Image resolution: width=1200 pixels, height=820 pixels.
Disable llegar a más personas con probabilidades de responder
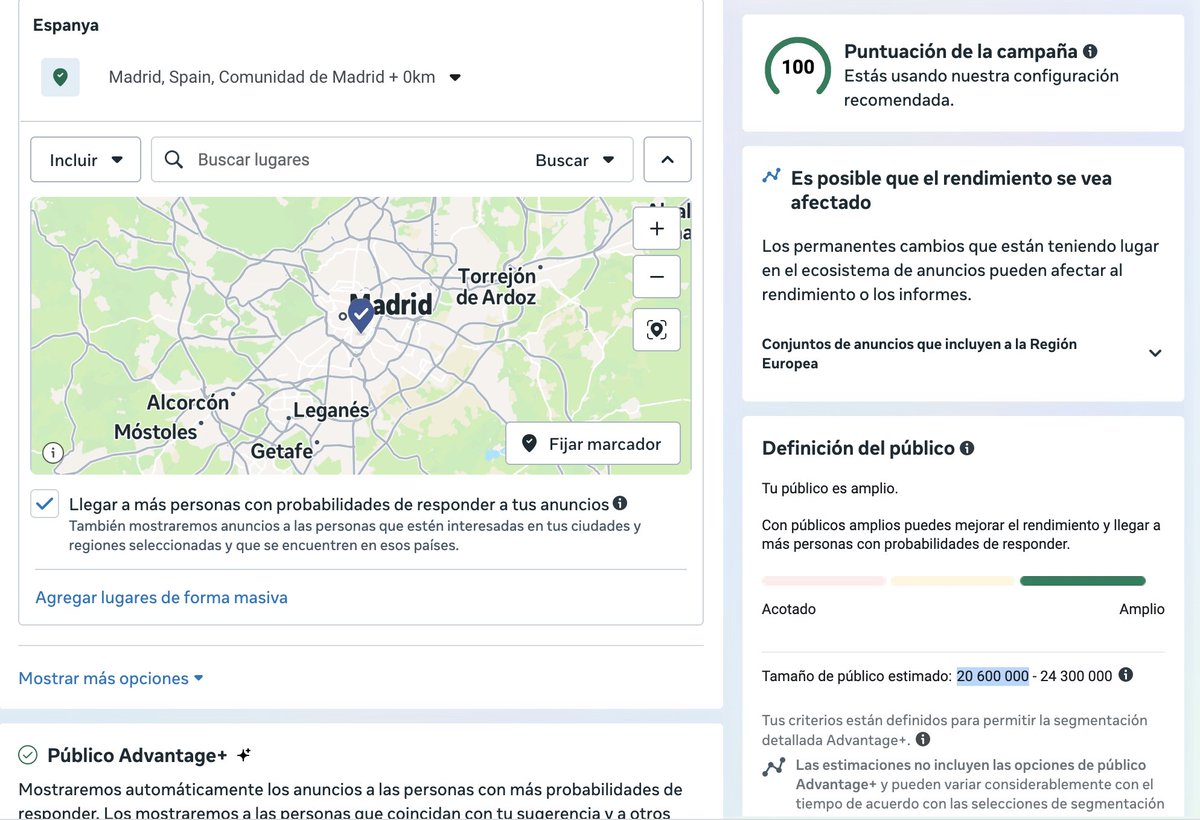click(44, 504)
